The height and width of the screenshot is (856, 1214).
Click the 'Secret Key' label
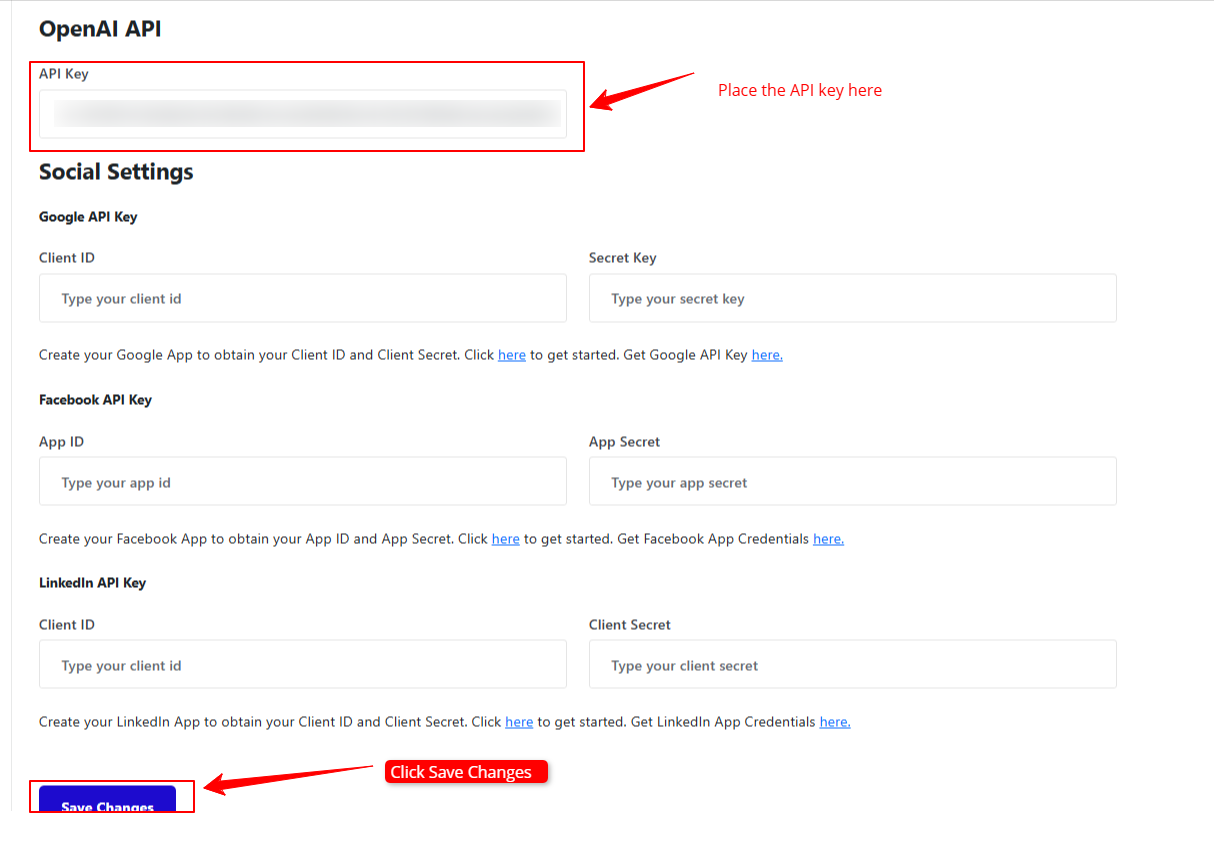pos(622,258)
